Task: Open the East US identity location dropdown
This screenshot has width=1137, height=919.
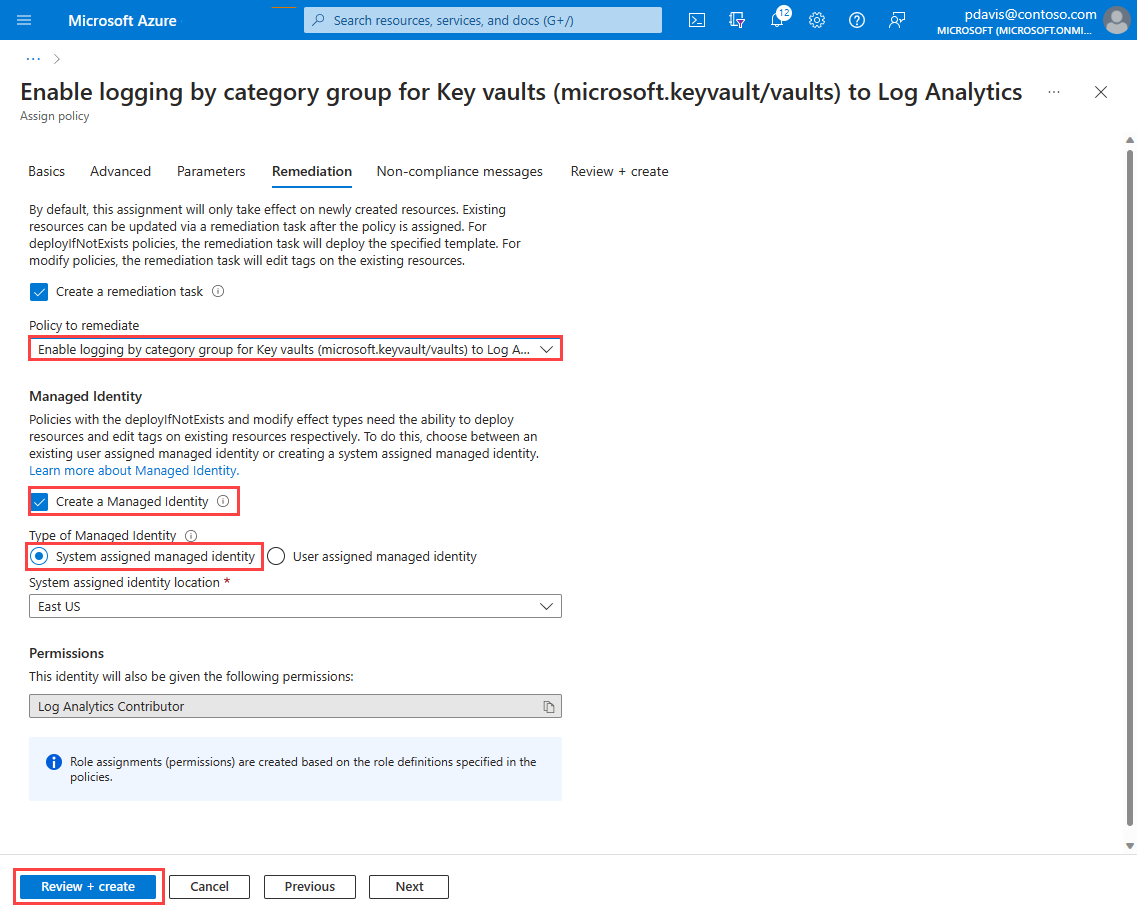Action: click(x=295, y=606)
